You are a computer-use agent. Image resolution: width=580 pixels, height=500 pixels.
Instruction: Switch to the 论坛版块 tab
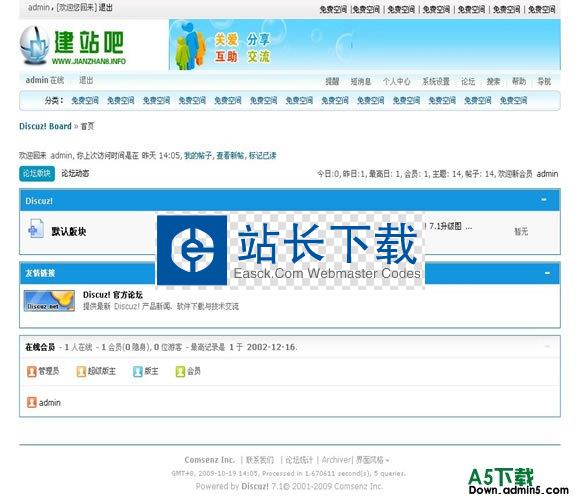(37, 173)
